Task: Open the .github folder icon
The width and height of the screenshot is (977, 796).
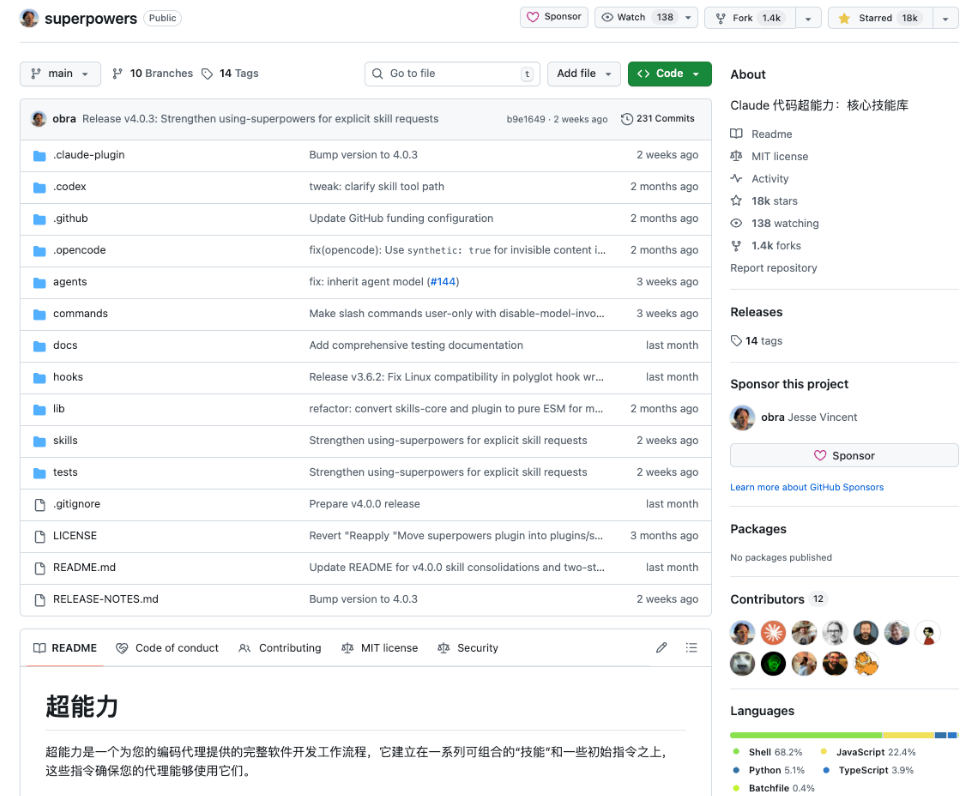Action: [x=39, y=219]
